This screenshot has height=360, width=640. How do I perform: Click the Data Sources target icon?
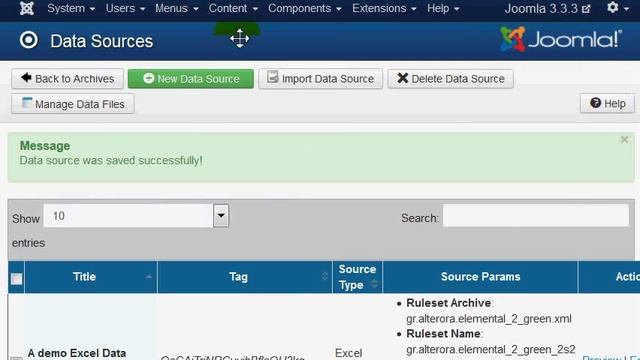(x=29, y=40)
